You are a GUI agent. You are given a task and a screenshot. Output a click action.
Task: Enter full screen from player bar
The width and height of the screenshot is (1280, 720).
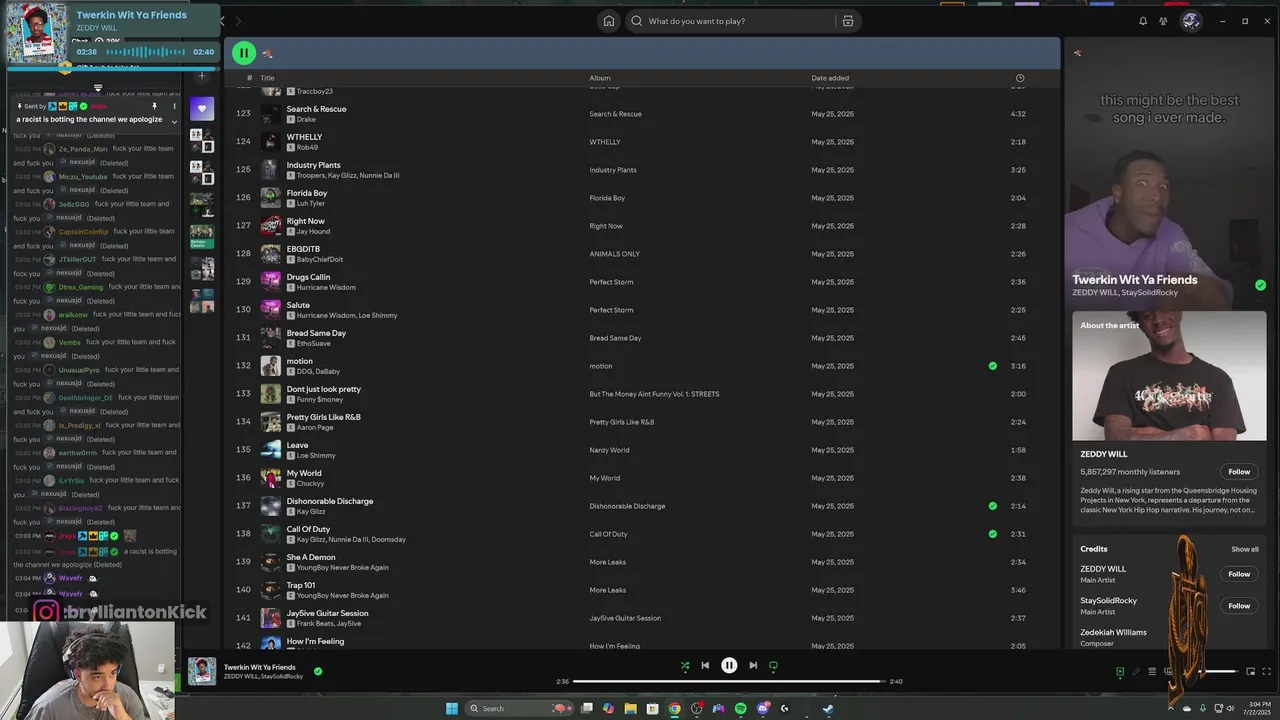click(1267, 671)
